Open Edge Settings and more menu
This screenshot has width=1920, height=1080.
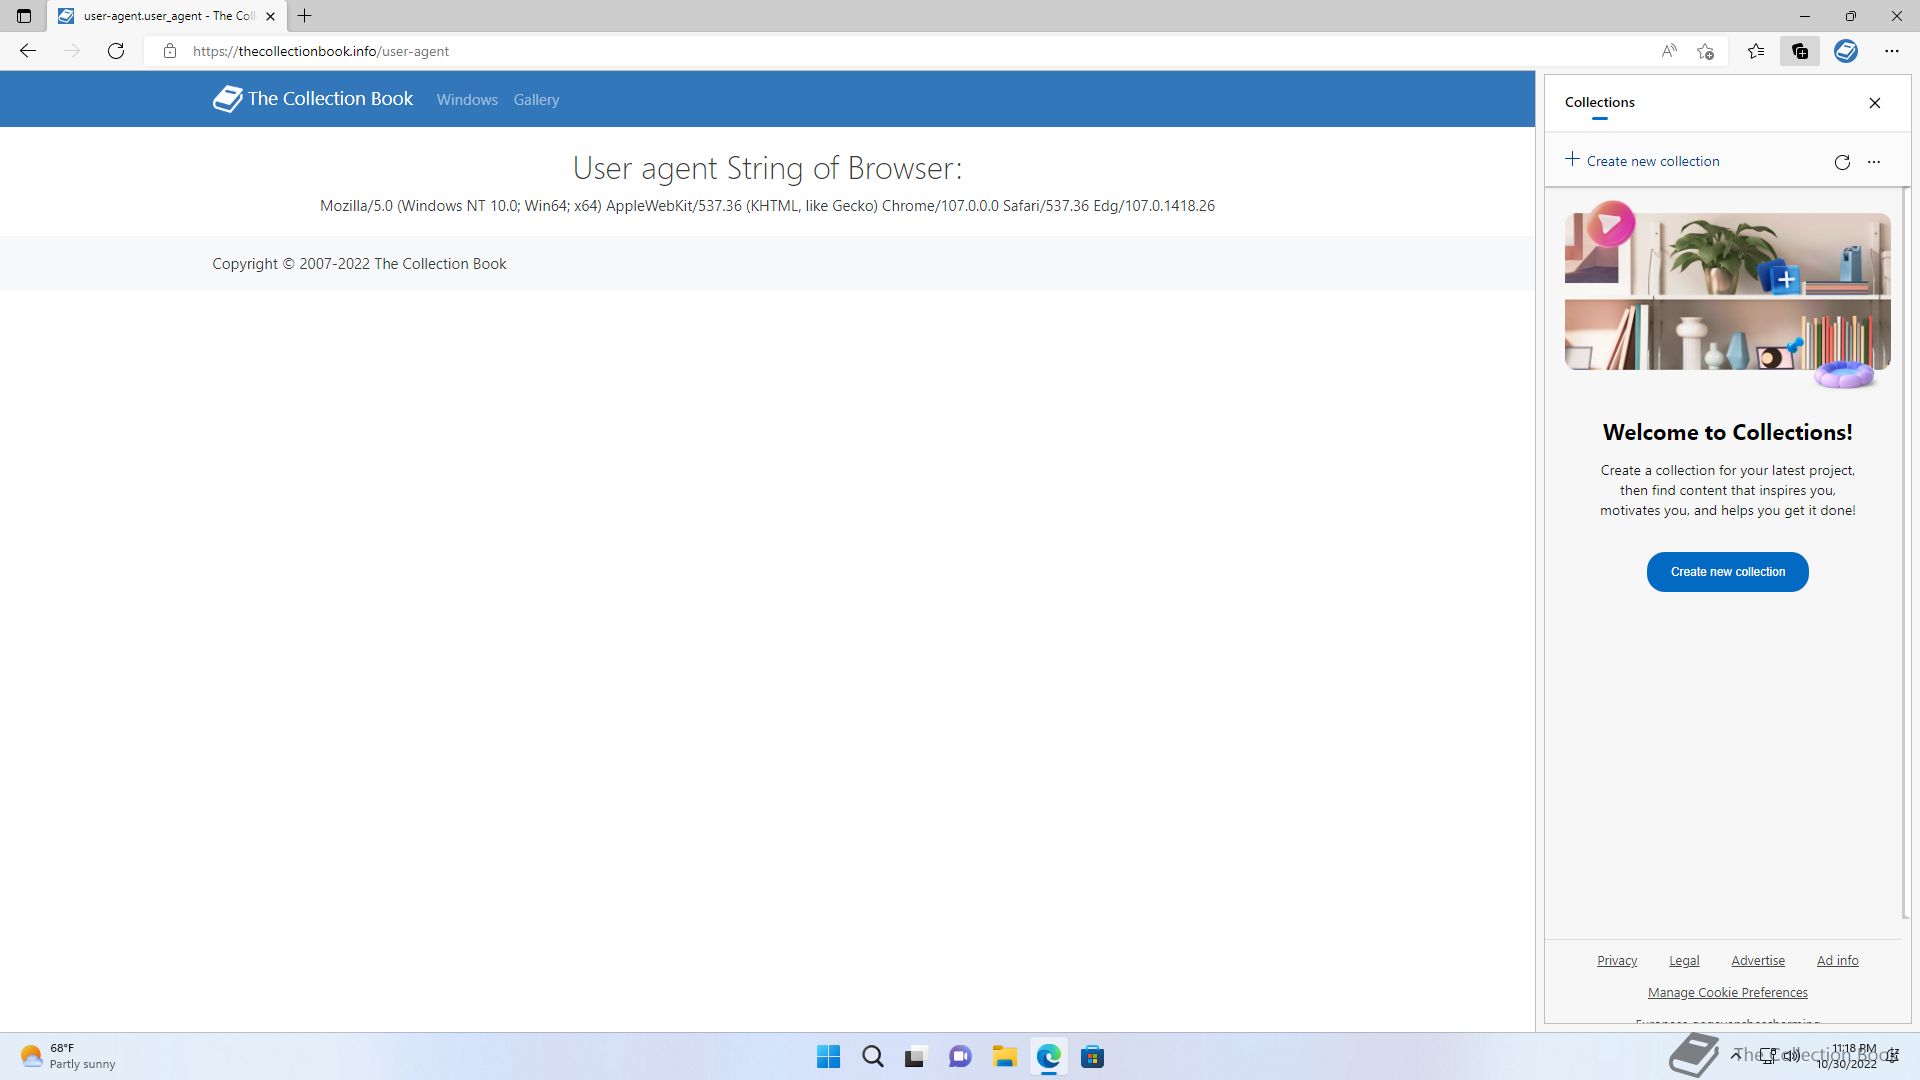[x=1892, y=51]
